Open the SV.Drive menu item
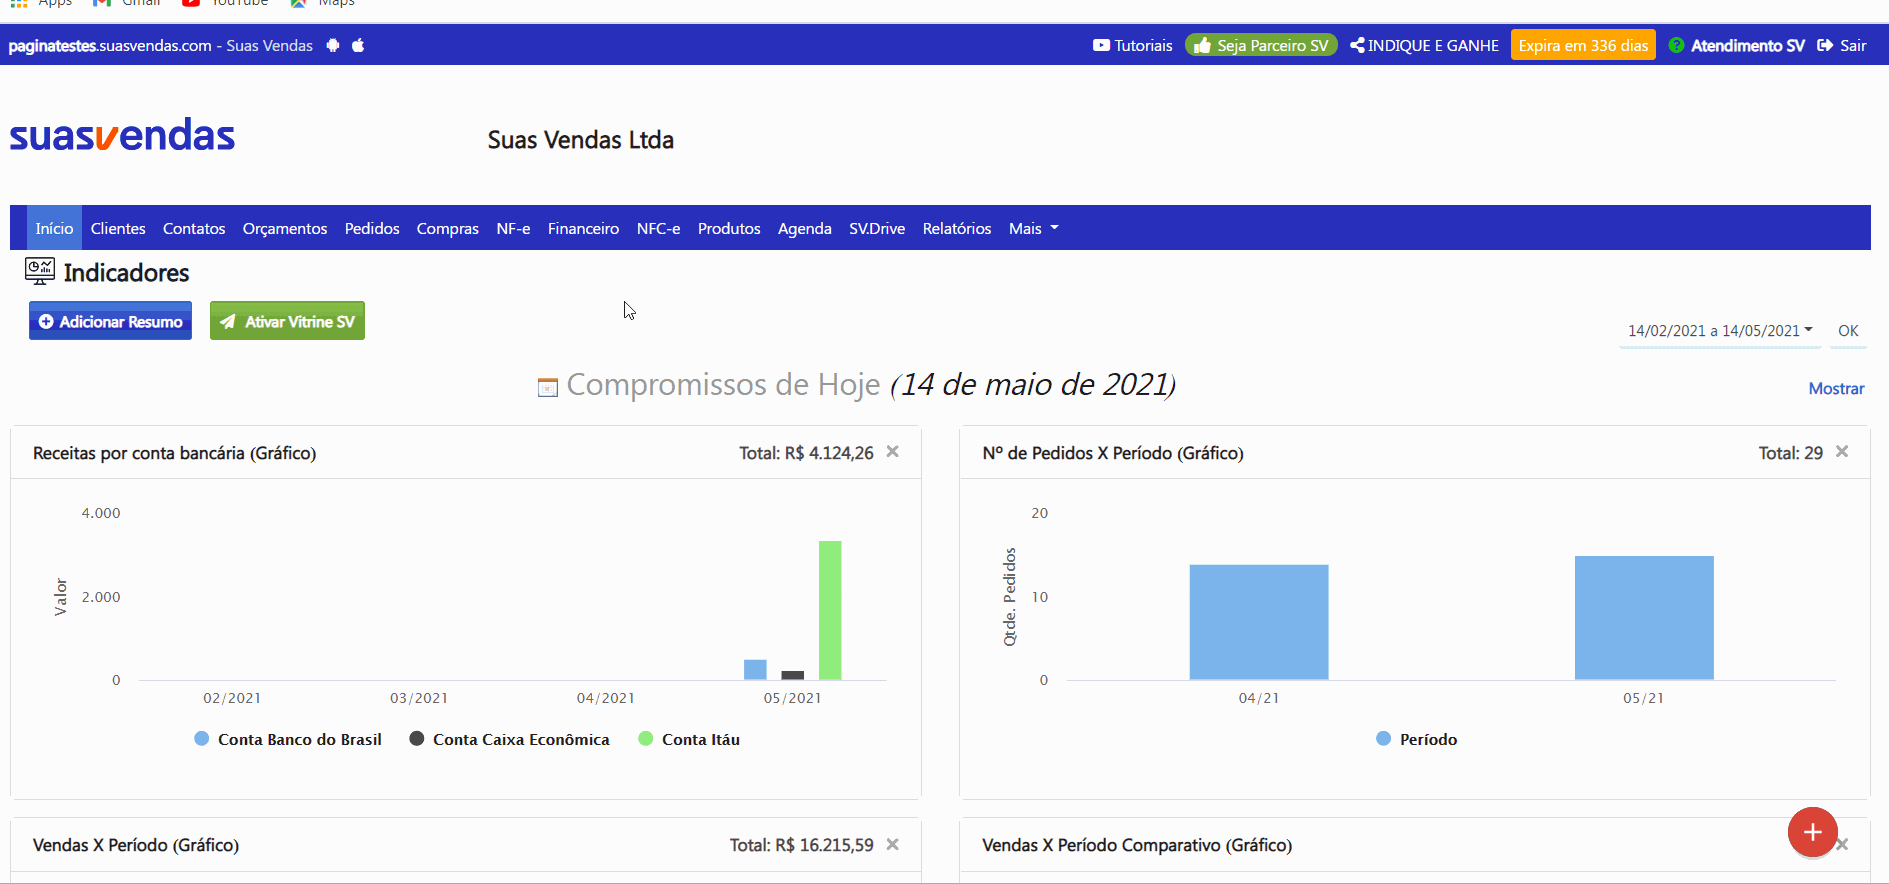Viewport: 1889px width, 884px height. coord(877,228)
